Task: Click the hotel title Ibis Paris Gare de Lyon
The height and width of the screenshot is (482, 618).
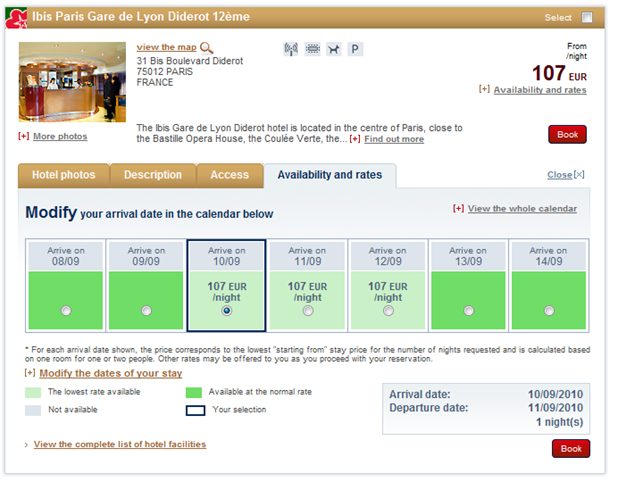Action: tap(141, 17)
